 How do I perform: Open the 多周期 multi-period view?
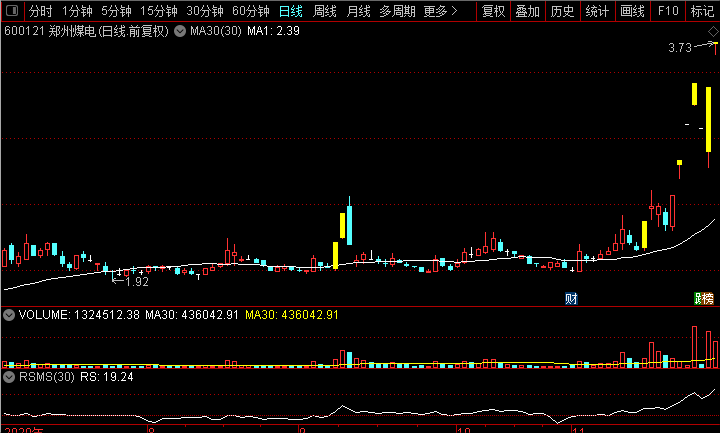397,11
